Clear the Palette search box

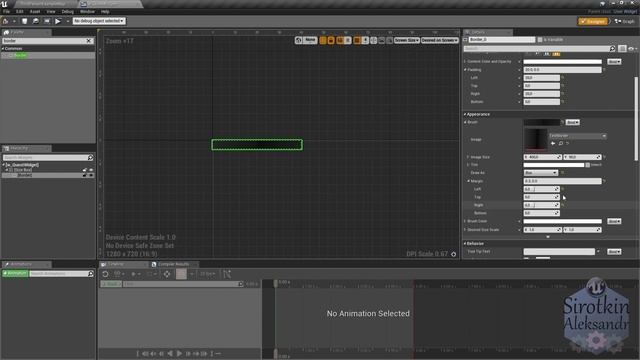click(x=89, y=41)
